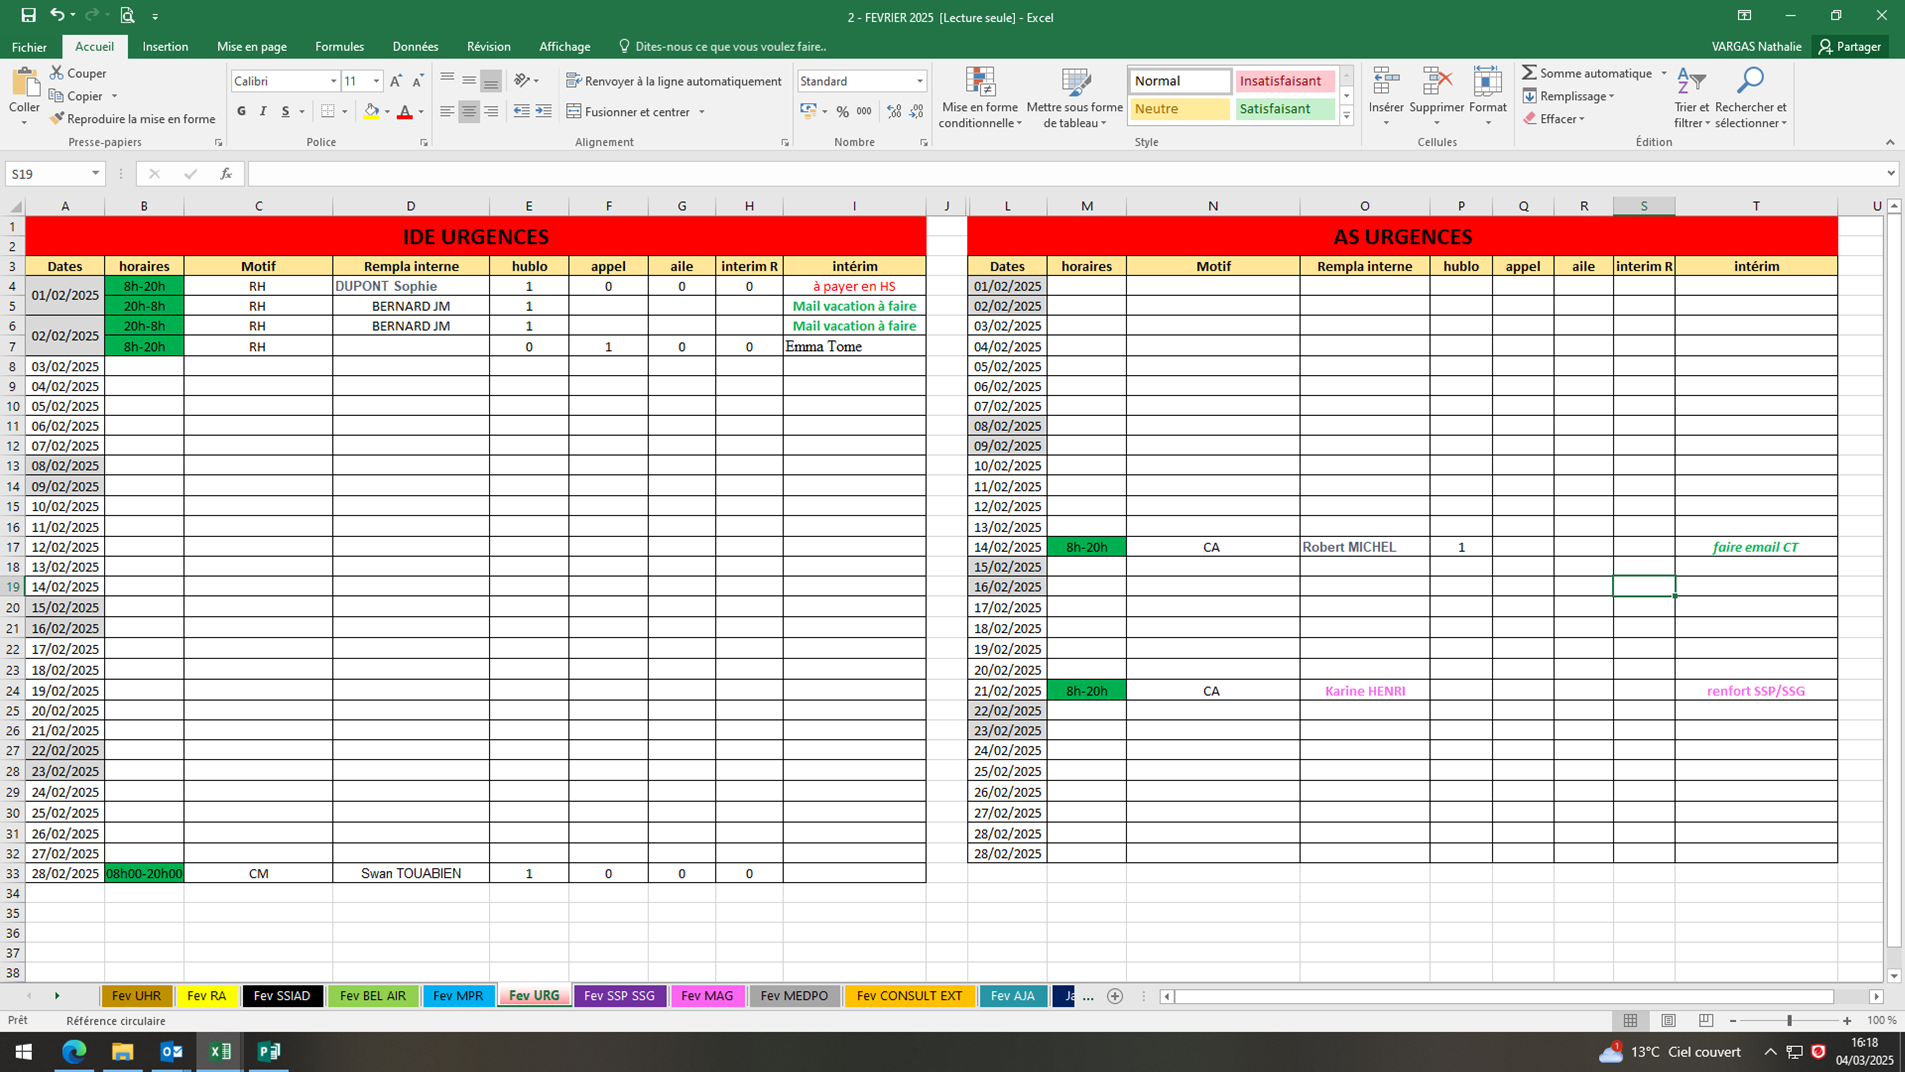
Task: Open Mise en forme conditionnelle
Action: pos(980,97)
